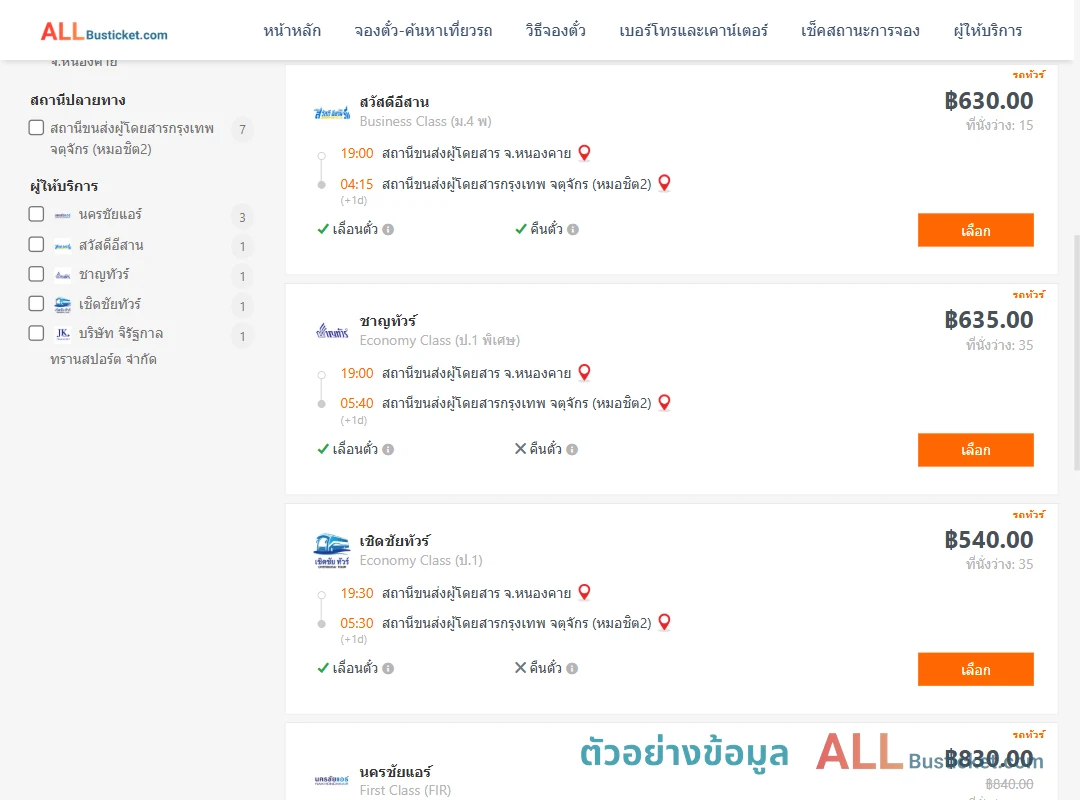Screen dimensions: 1080x800
Task: Click the นครชัยแอร์ operator name on card
Action: [395, 772]
